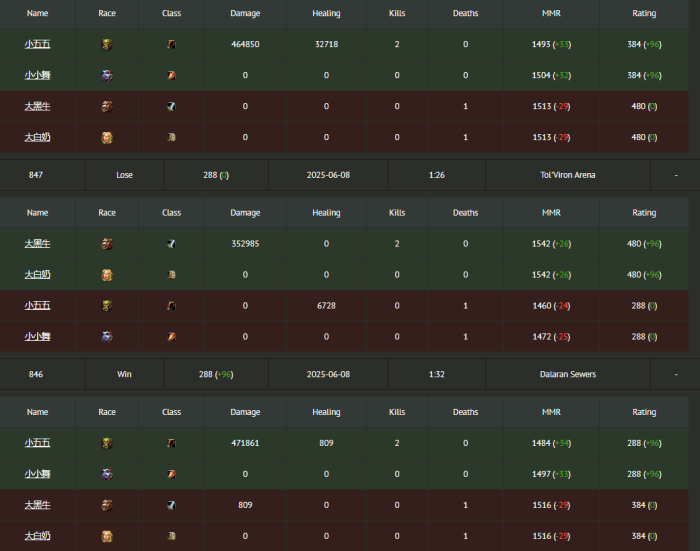The image size is (700, 551).
Task: Click 大白奶's race icon in the top scoreboard
Action: [107, 137]
